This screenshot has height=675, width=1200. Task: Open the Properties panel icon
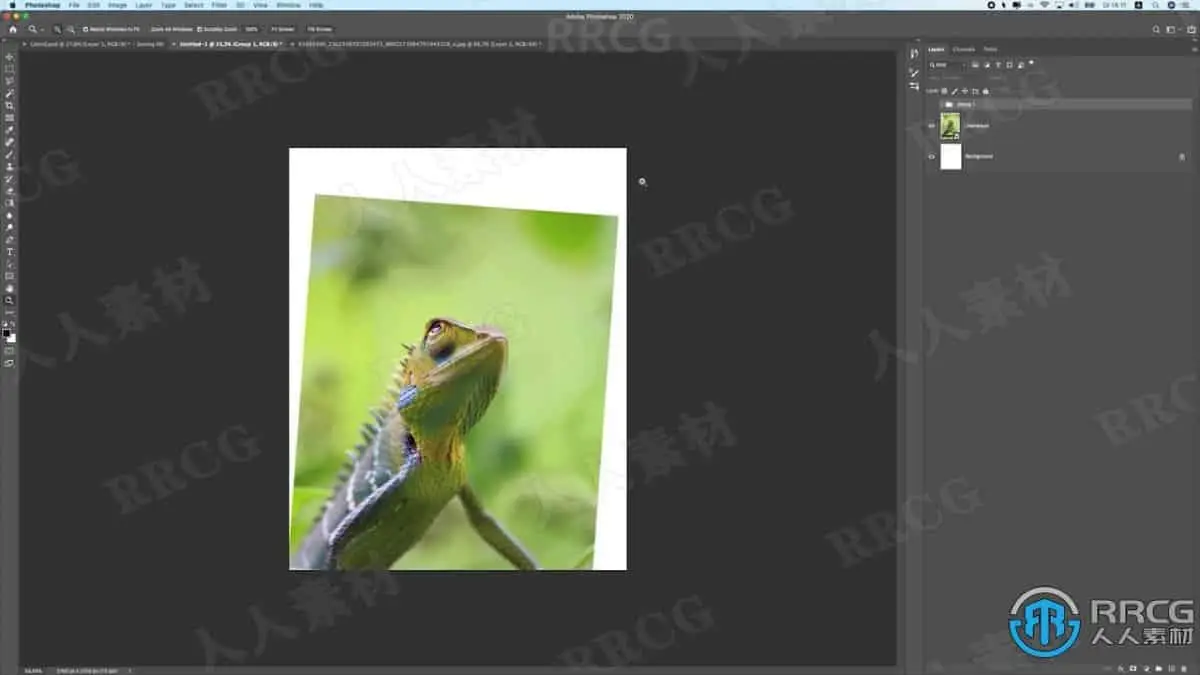click(x=914, y=86)
